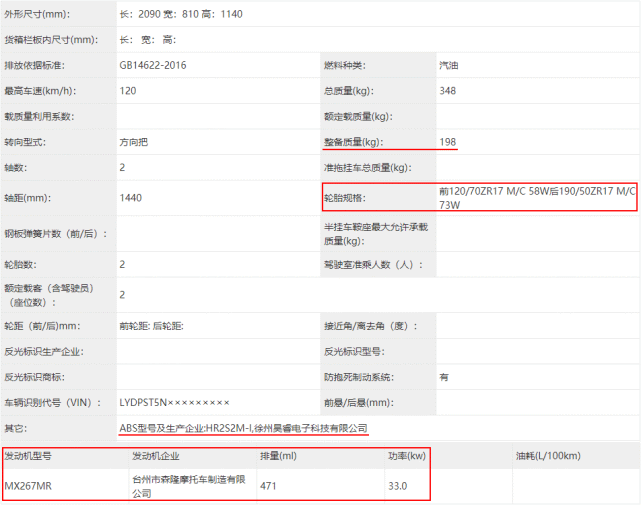The height and width of the screenshot is (505, 641).
Task: Click the 整备质量(kg) label
Action: pyautogui.click(x=354, y=142)
